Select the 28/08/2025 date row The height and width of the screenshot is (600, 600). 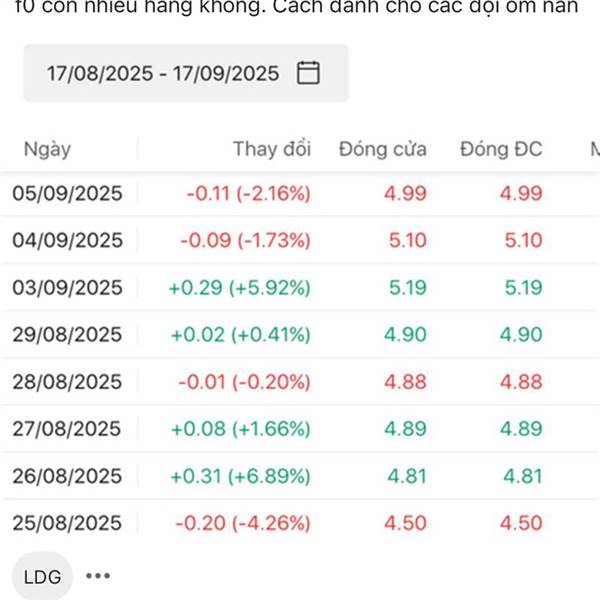(67, 382)
